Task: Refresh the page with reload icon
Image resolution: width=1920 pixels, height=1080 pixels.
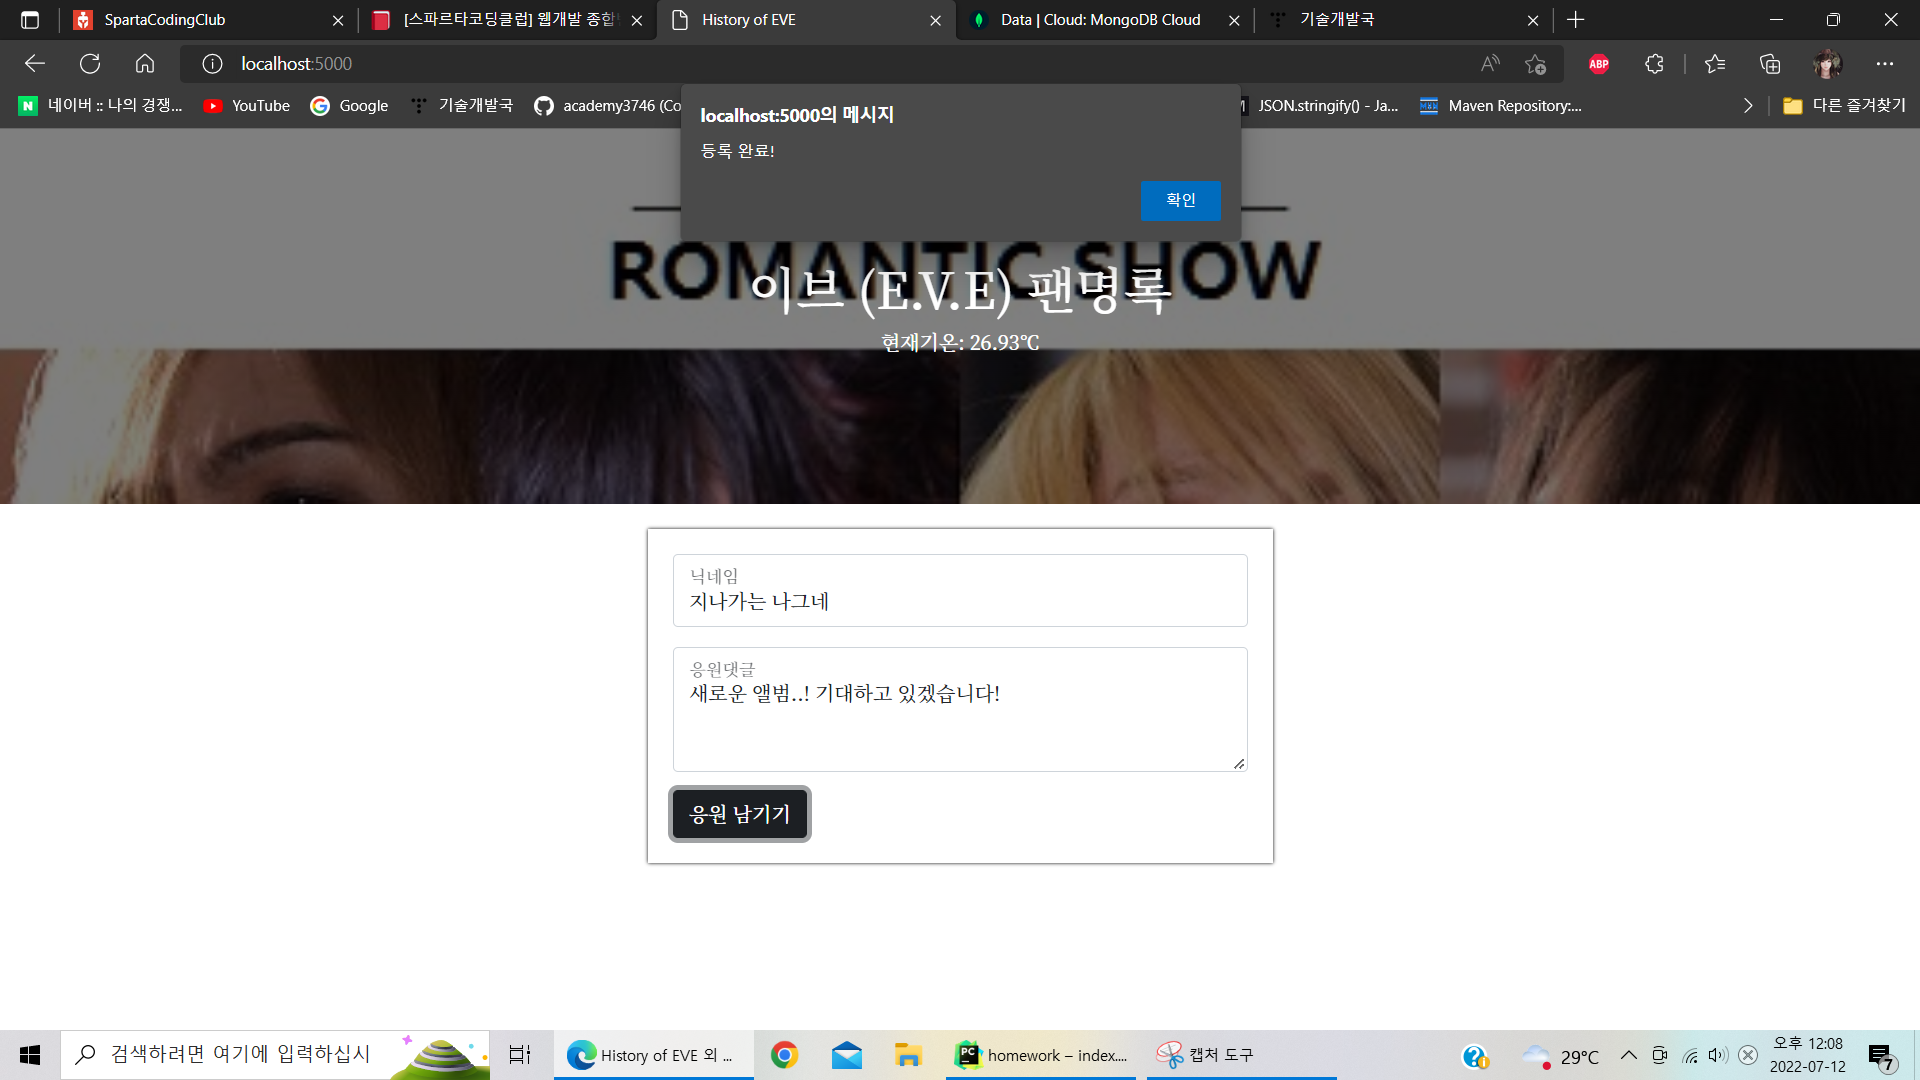Action: pyautogui.click(x=90, y=64)
